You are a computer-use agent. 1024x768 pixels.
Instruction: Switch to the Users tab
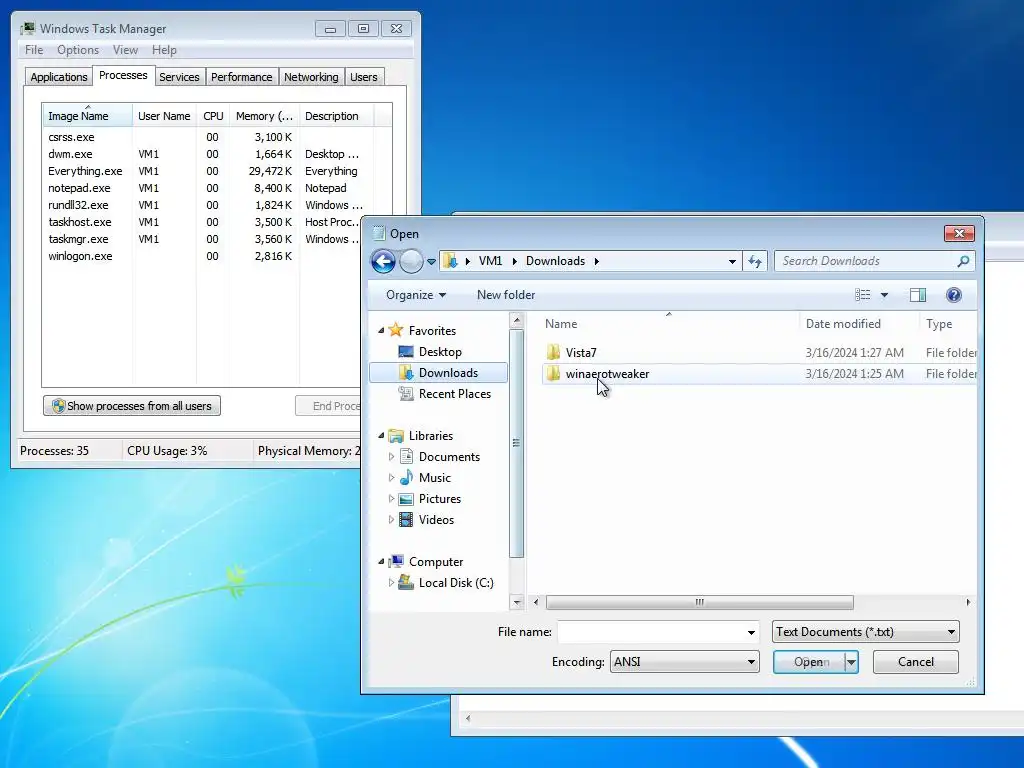(x=364, y=77)
